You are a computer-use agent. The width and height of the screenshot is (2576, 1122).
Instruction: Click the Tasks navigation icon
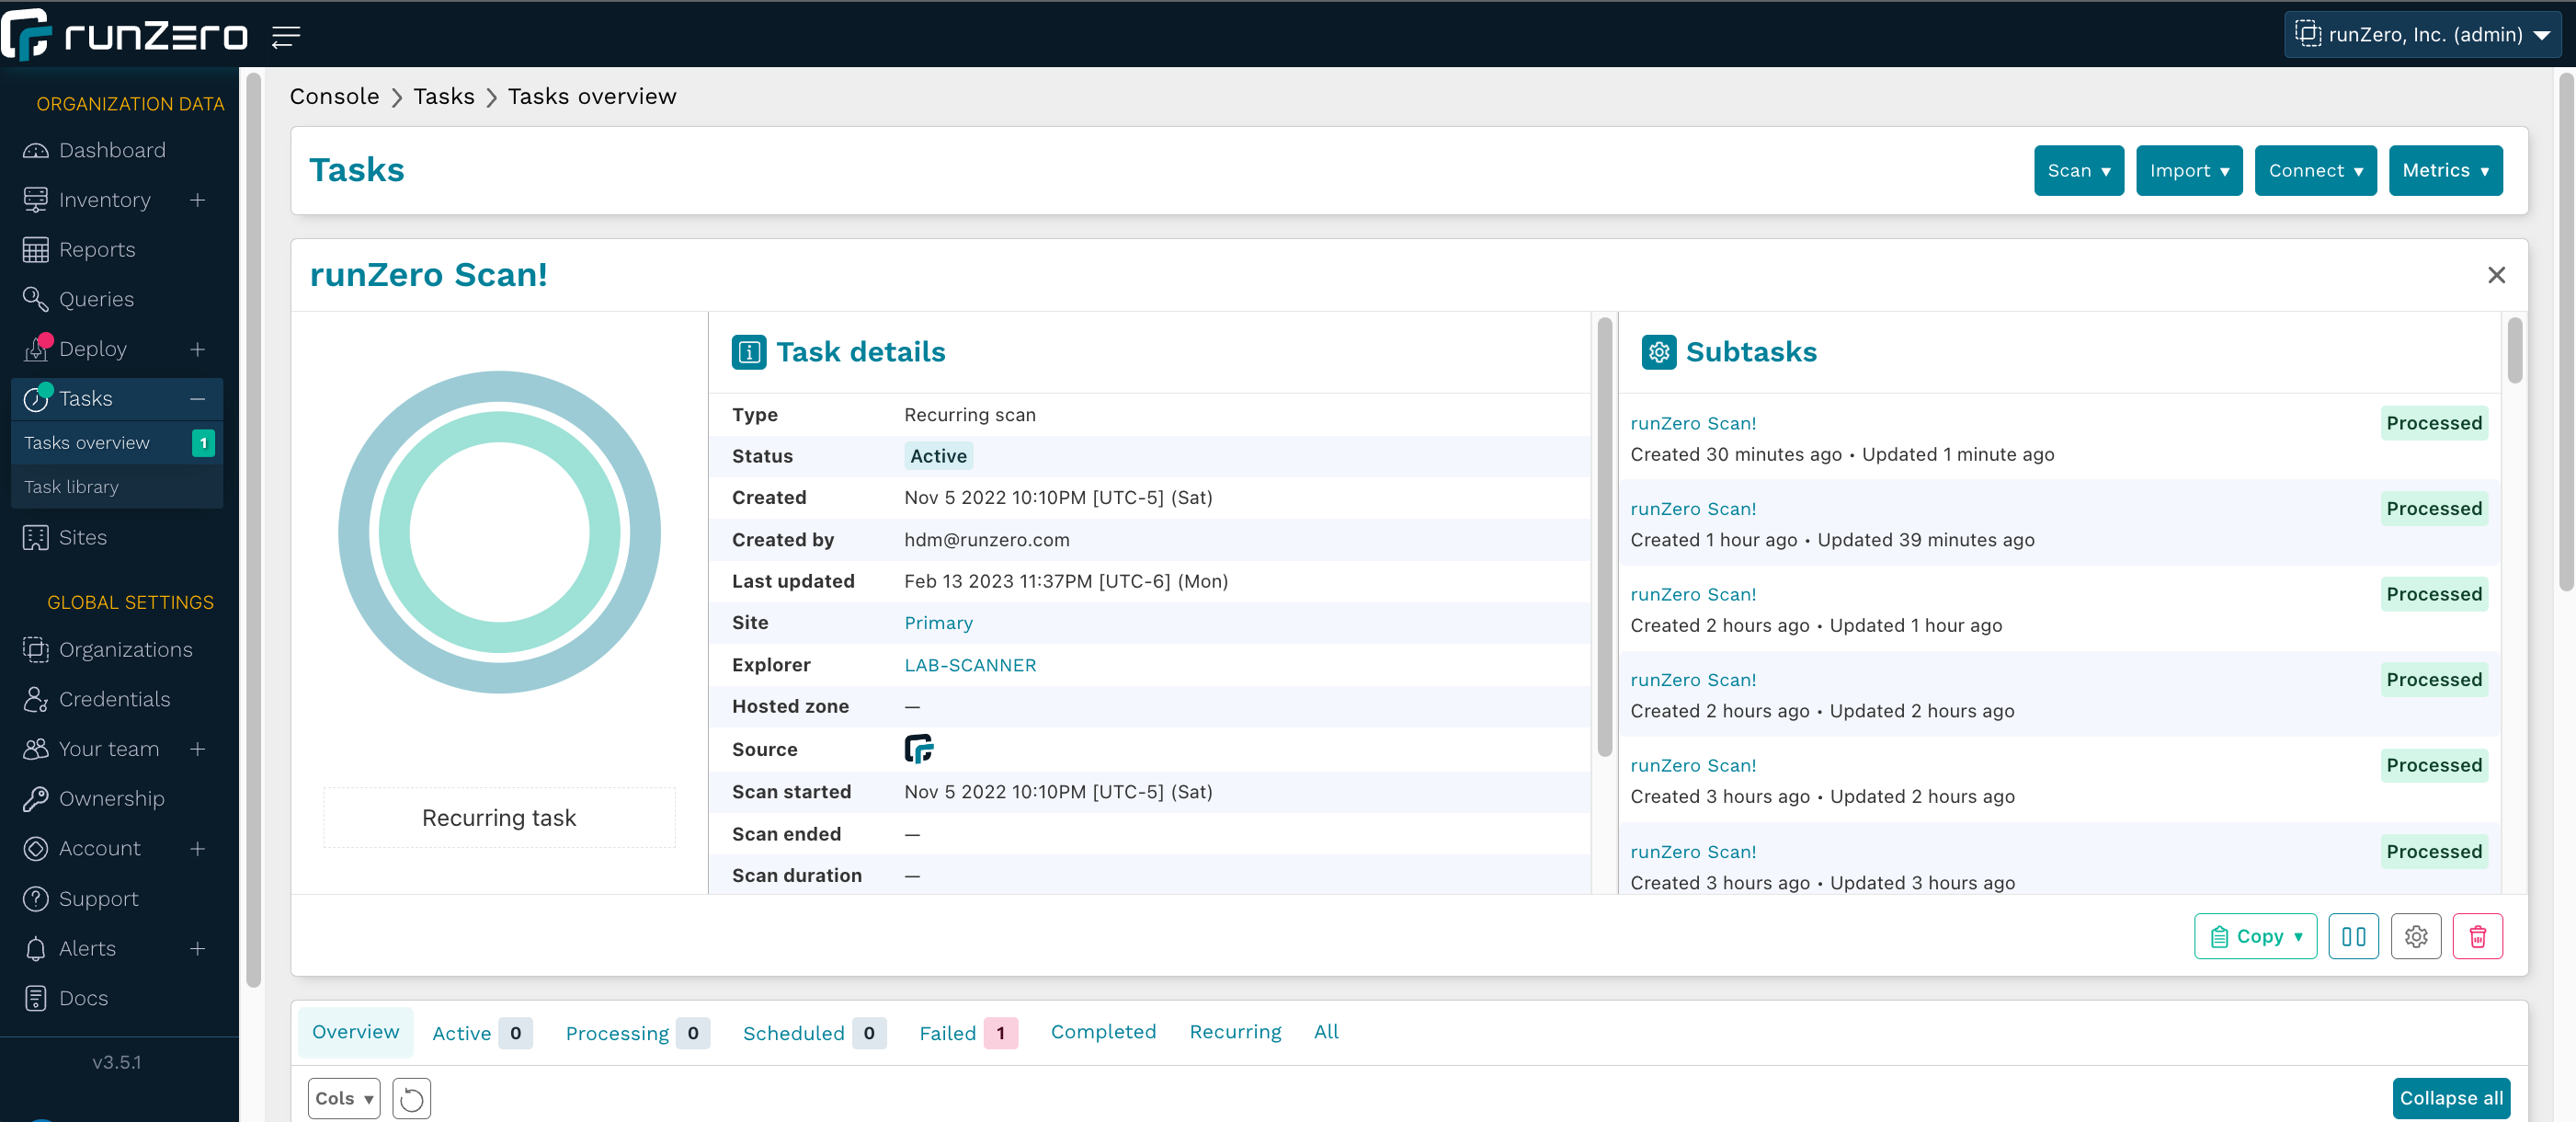[x=36, y=397]
